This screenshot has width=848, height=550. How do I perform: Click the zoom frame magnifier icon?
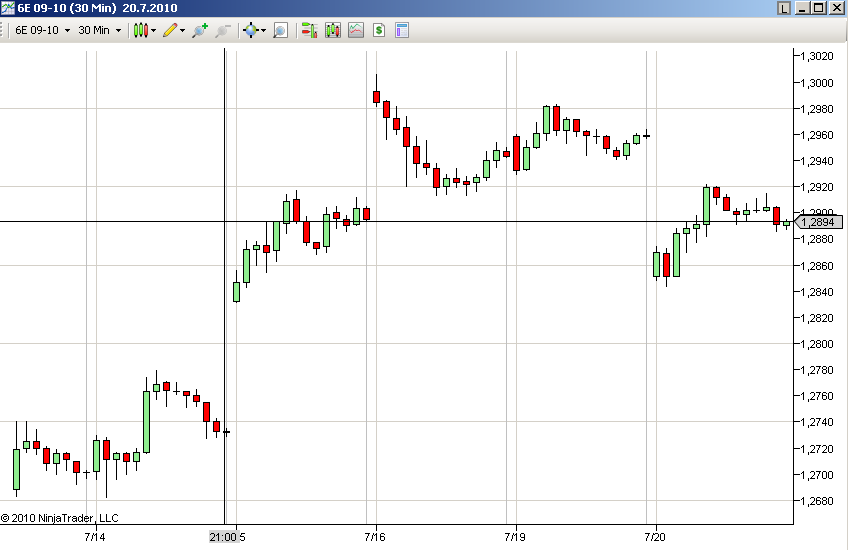[x=280, y=30]
